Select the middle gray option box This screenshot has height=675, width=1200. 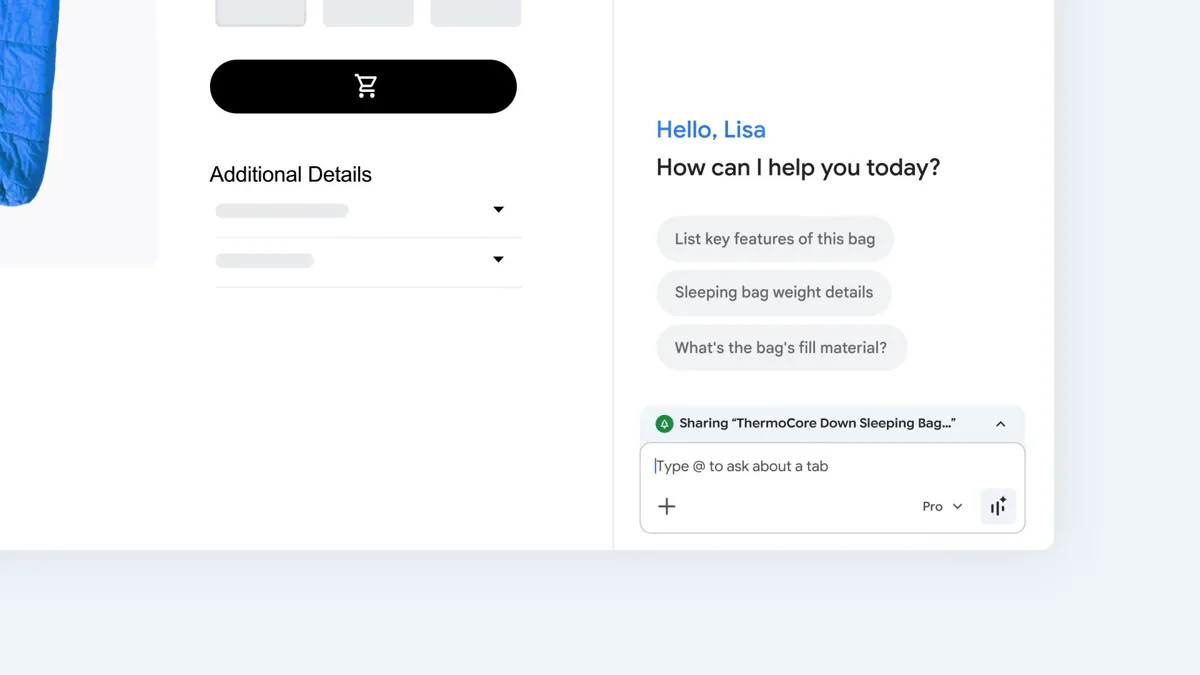(368, 12)
